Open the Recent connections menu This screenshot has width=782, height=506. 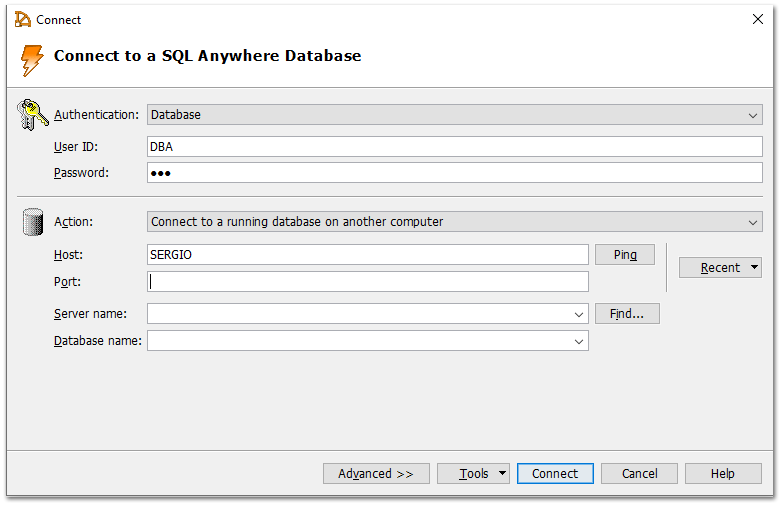pyautogui.click(x=720, y=268)
